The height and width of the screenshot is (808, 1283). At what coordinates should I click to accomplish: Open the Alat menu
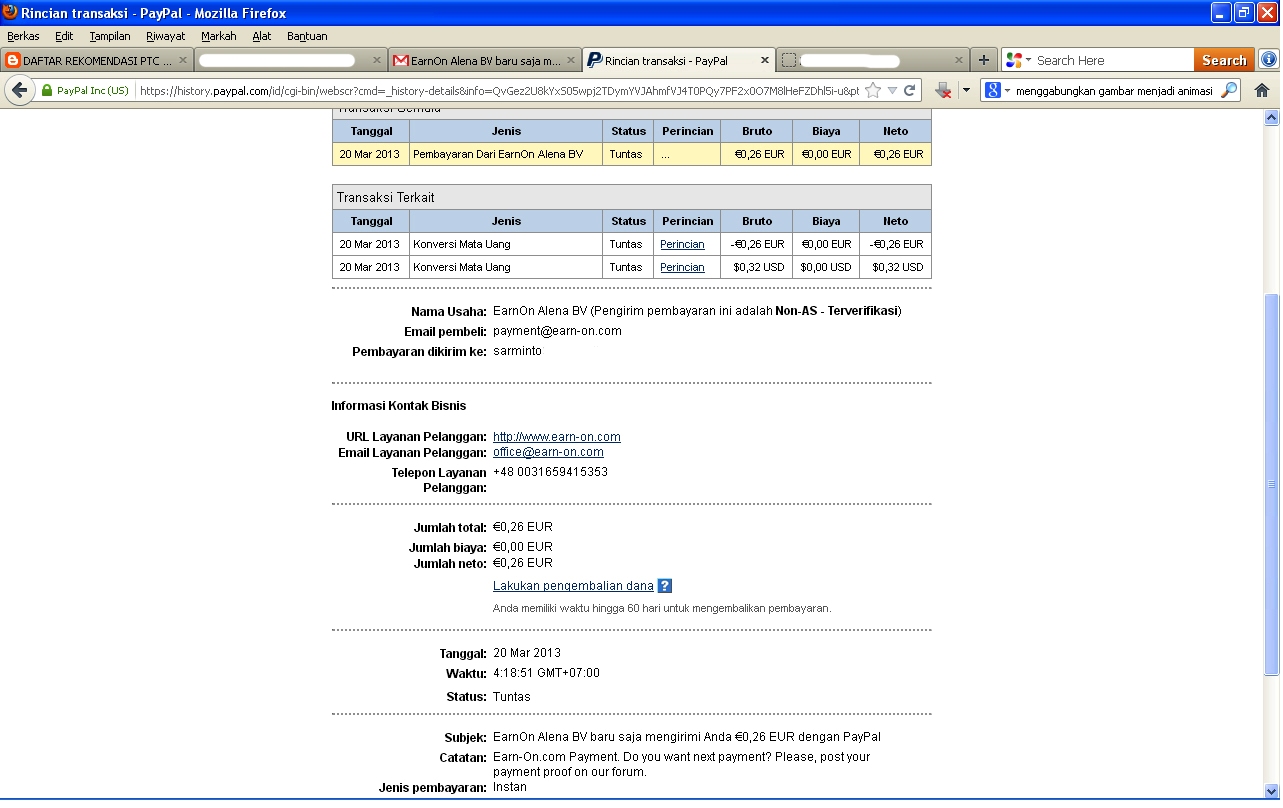pos(262,36)
